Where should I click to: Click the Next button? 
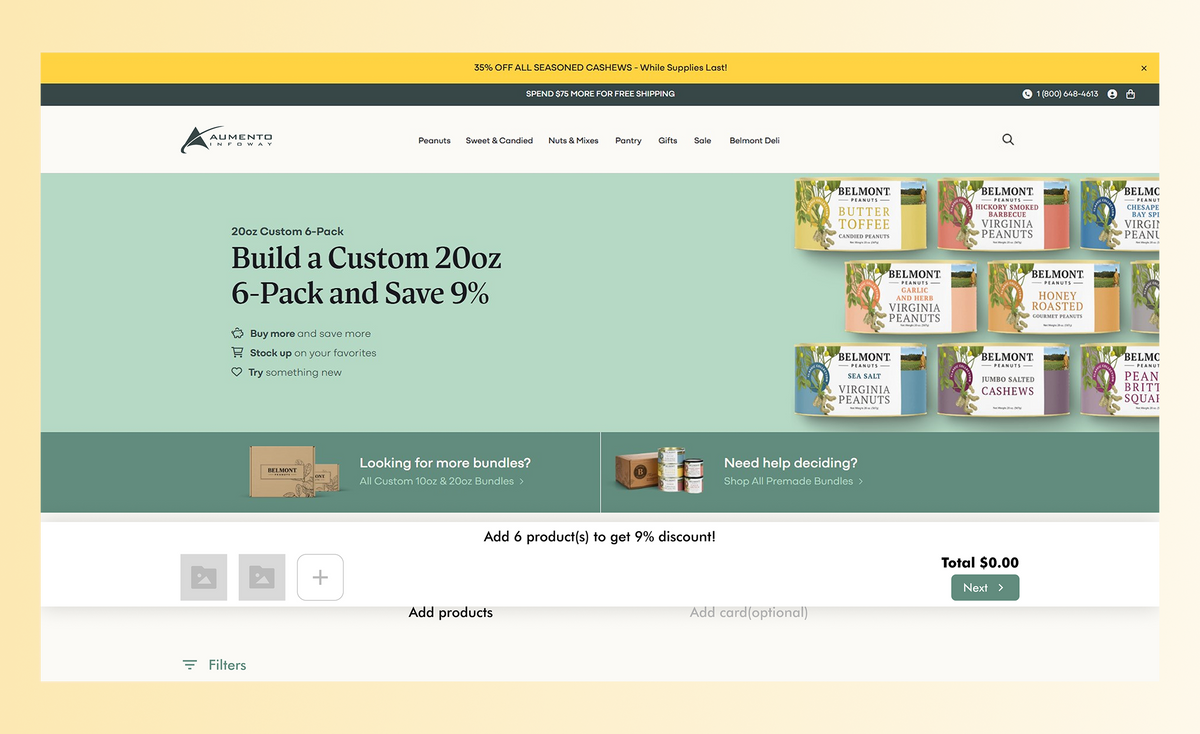[985, 588]
